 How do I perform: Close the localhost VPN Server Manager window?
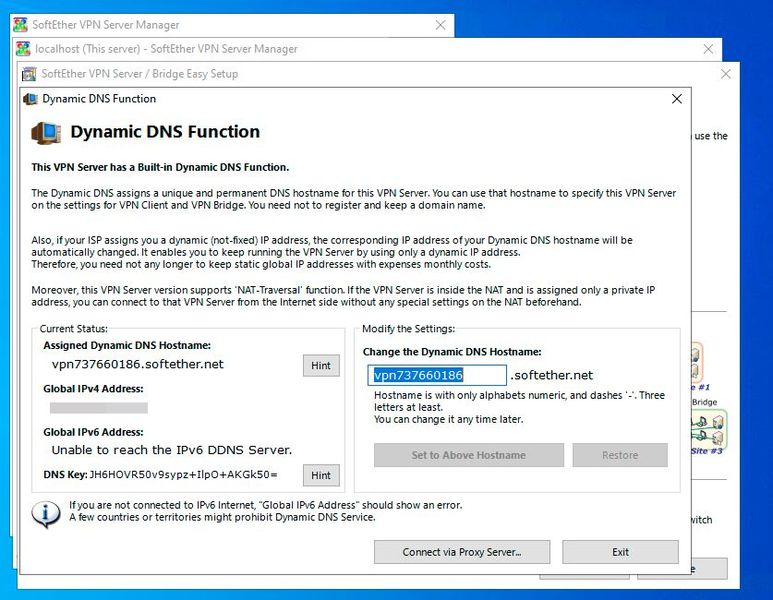708,49
